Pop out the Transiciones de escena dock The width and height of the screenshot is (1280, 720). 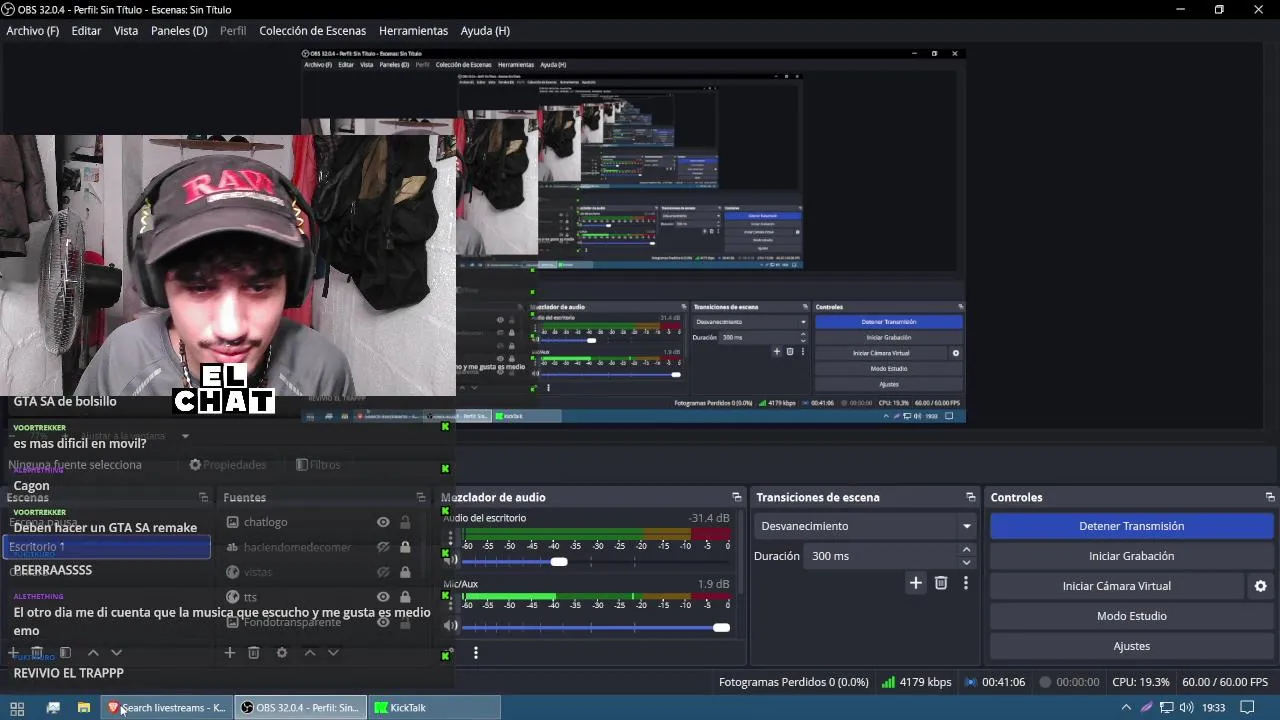(970, 497)
